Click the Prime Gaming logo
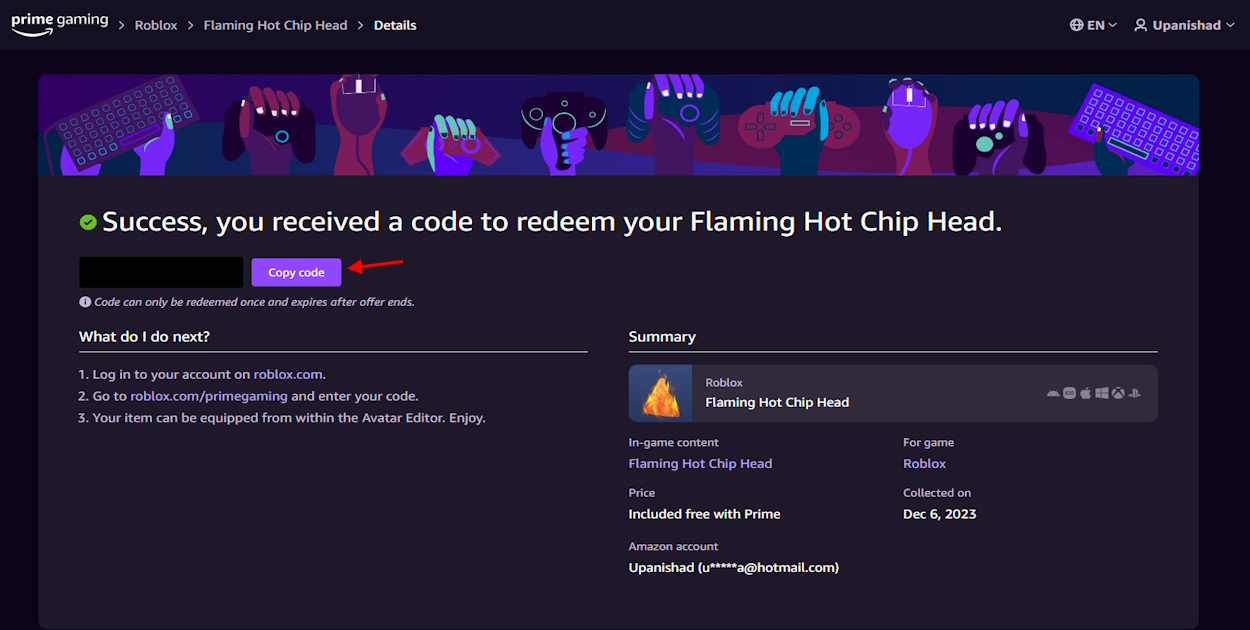 click(x=59, y=22)
